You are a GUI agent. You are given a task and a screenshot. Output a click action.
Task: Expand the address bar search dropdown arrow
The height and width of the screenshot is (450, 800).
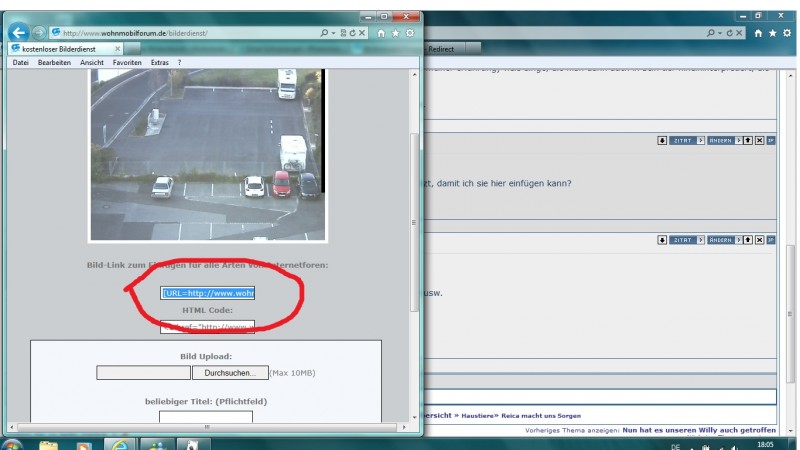tap(334, 33)
